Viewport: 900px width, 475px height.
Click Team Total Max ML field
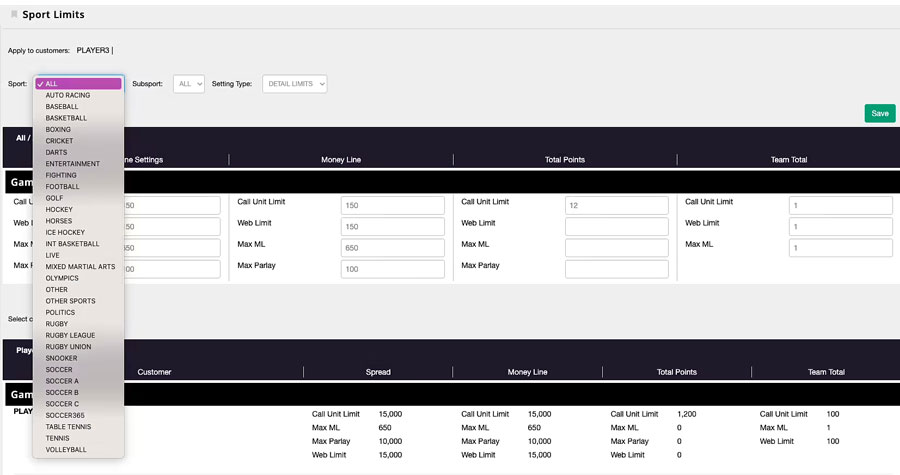point(840,248)
